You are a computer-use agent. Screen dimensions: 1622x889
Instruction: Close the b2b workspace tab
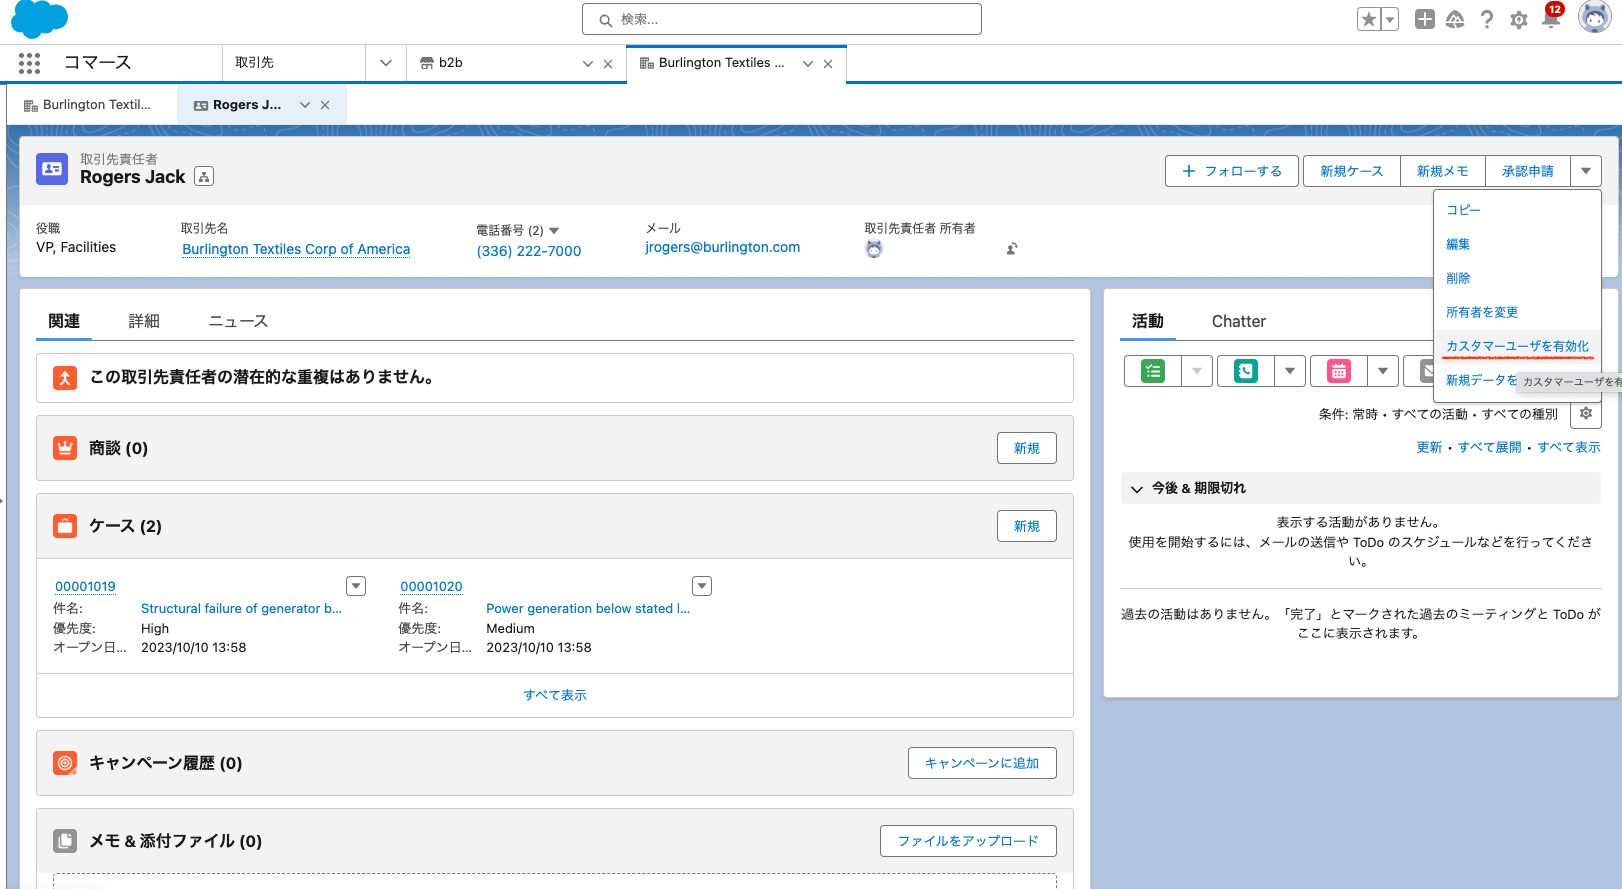pyautogui.click(x=608, y=64)
